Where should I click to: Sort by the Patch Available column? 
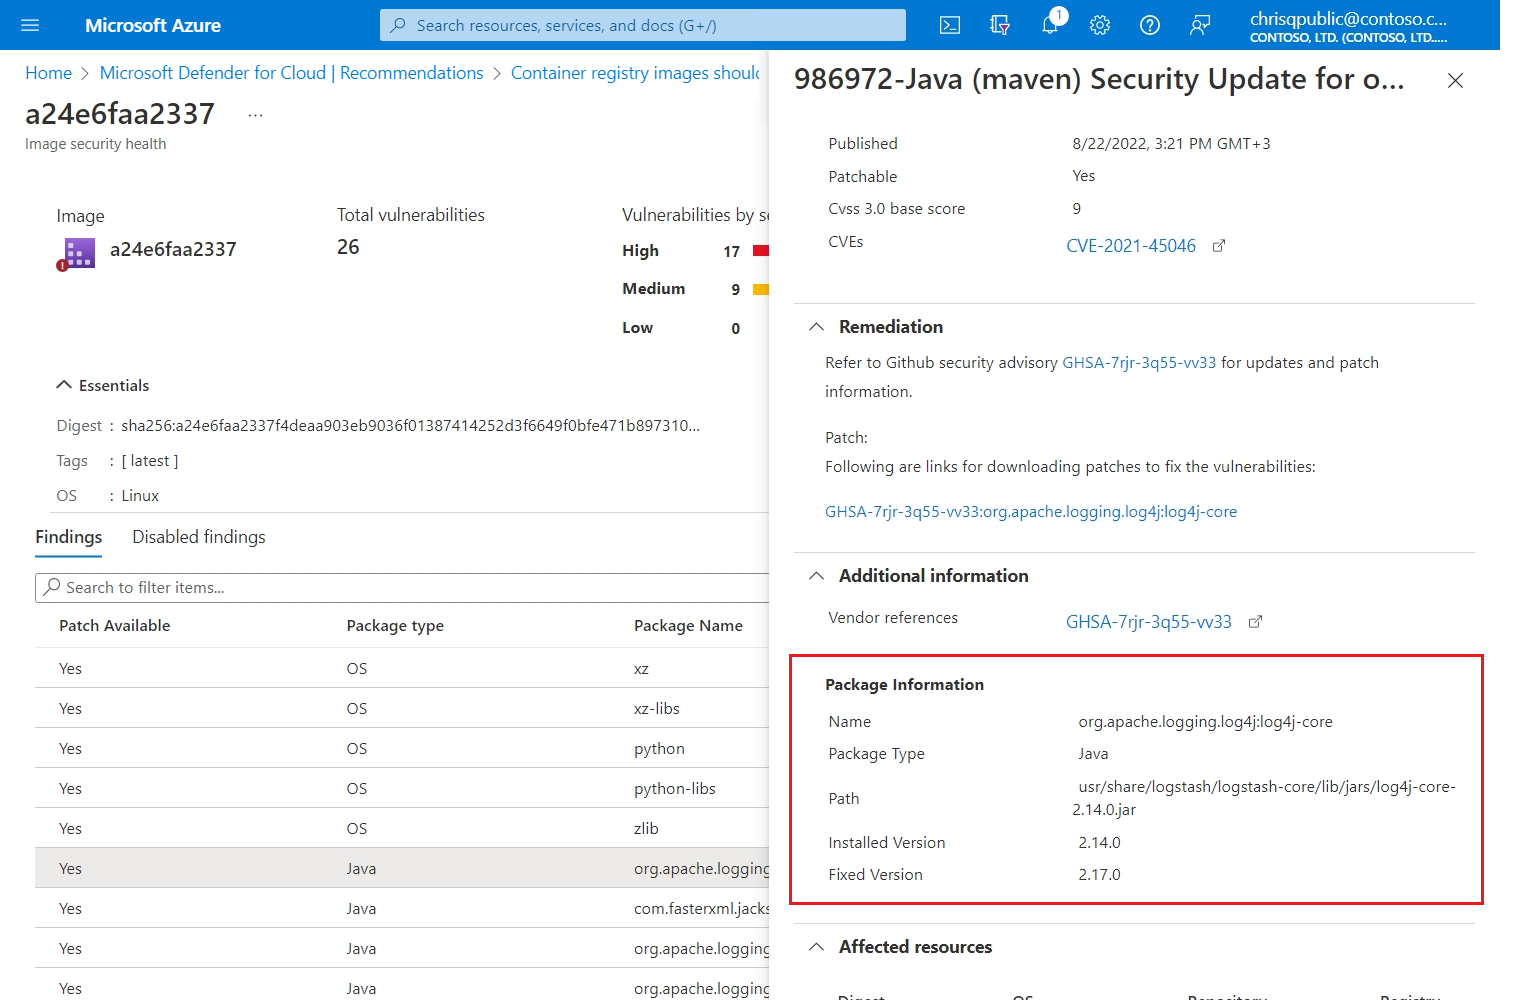coord(115,626)
